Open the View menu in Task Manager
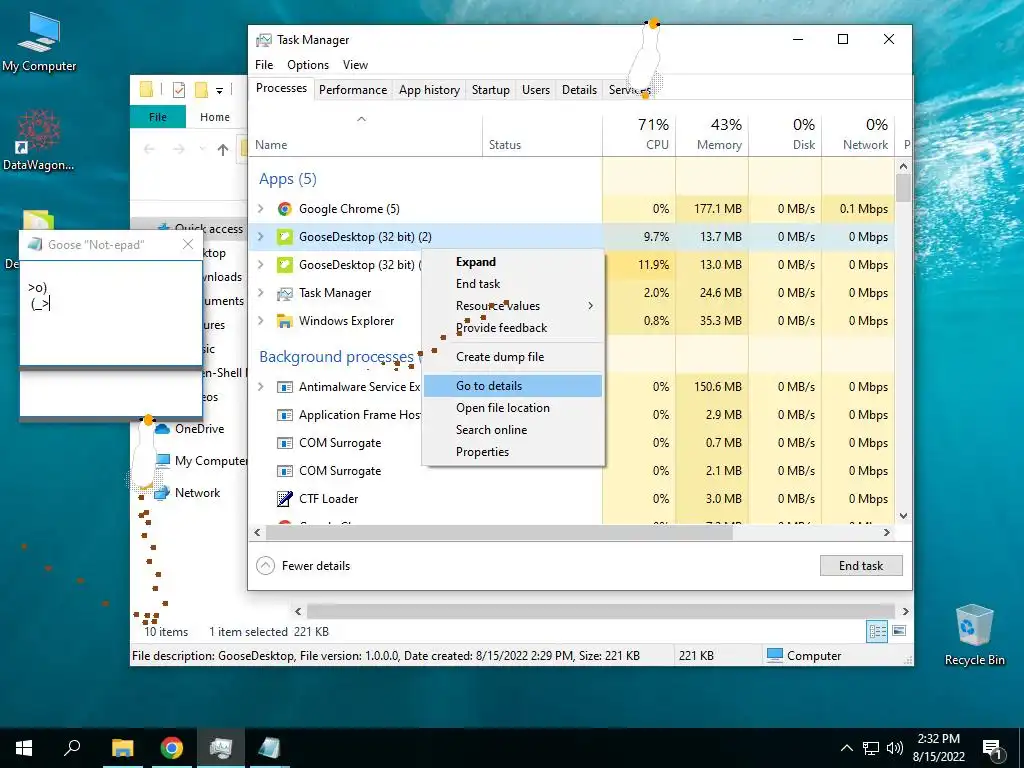The image size is (1024, 768). pyautogui.click(x=355, y=65)
